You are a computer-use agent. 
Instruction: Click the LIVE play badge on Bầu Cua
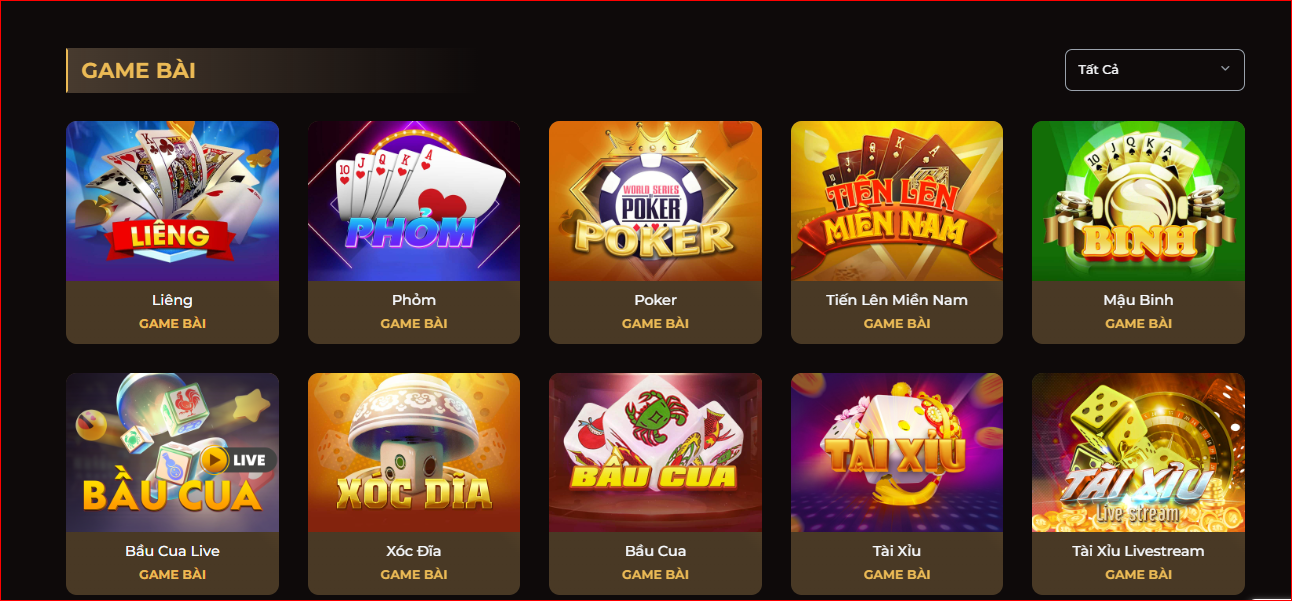click(x=238, y=460)
